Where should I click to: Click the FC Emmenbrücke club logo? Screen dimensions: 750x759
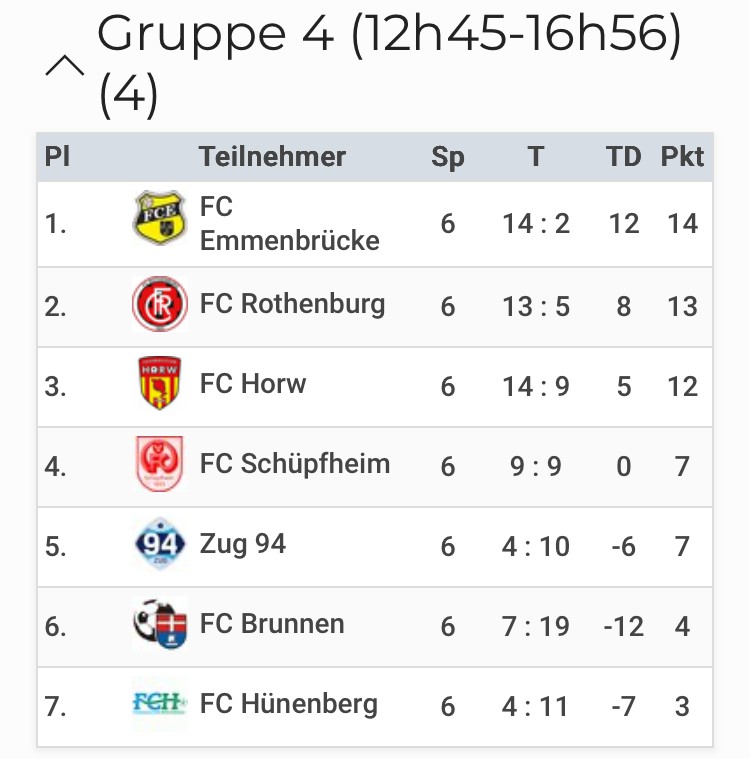[x=160, y=218]
